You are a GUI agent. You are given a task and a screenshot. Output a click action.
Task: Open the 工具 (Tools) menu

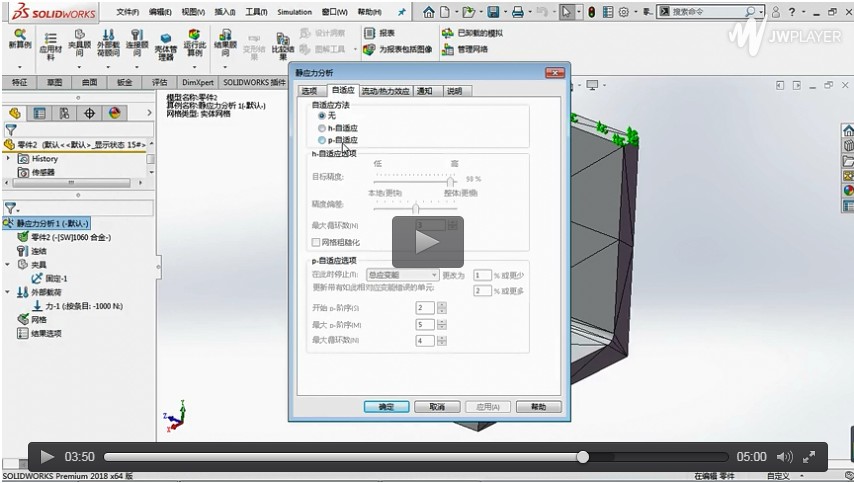[256, 12]
